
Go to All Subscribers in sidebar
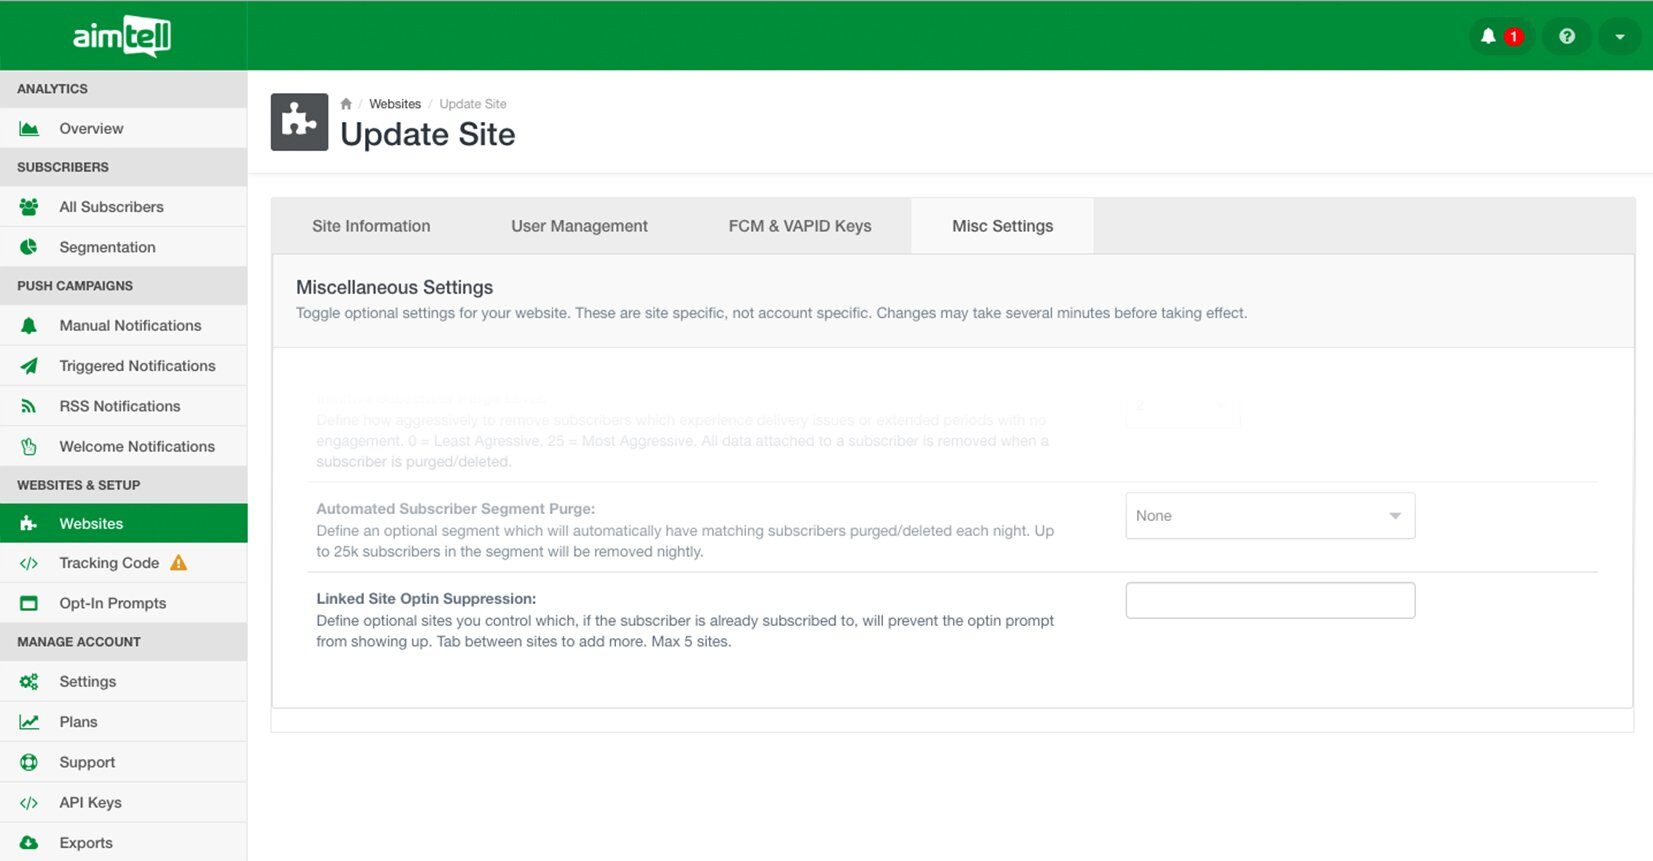pyautogui.click(x=111, y=207)
